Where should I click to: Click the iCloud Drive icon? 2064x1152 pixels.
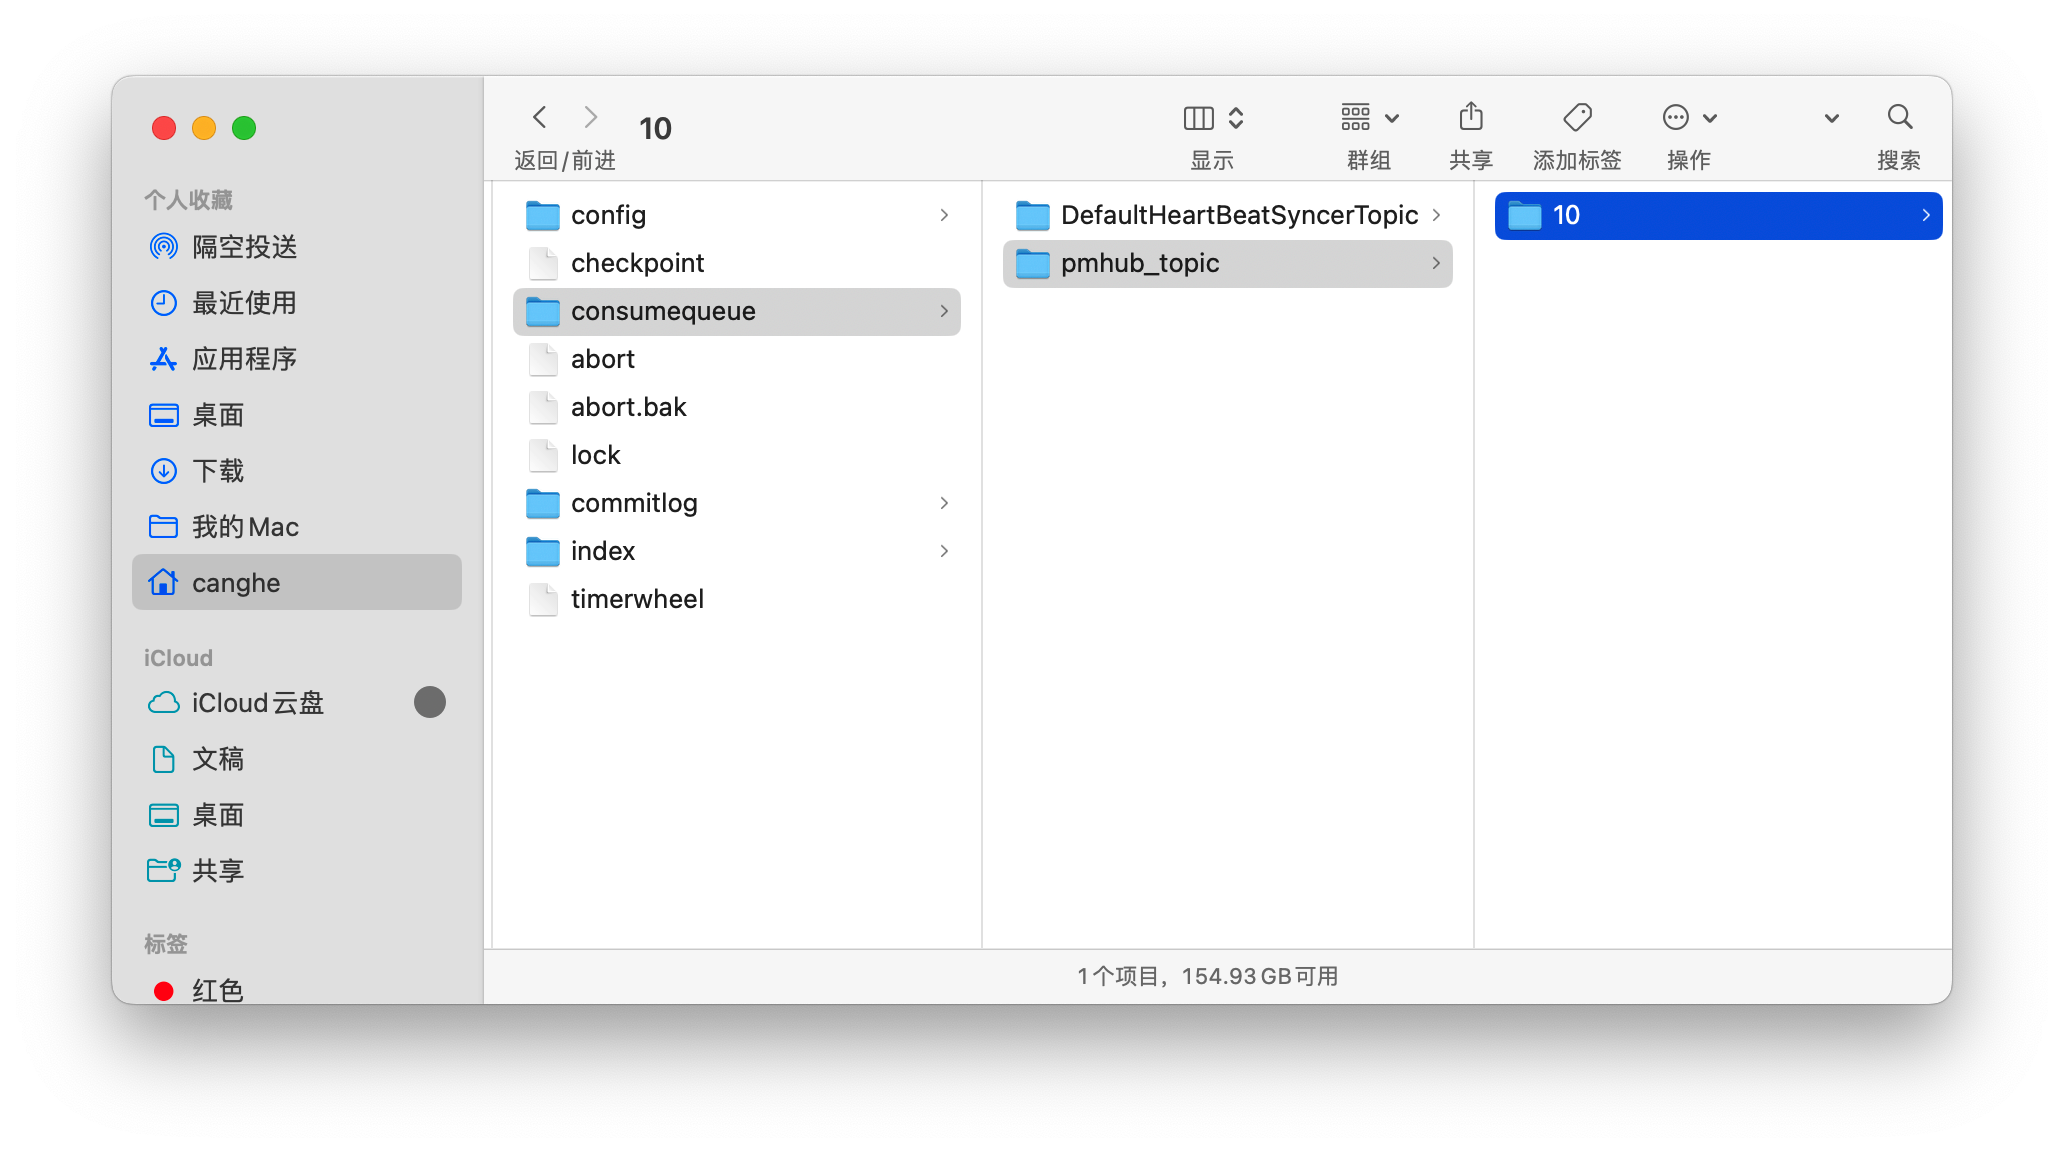pos(163,703)
